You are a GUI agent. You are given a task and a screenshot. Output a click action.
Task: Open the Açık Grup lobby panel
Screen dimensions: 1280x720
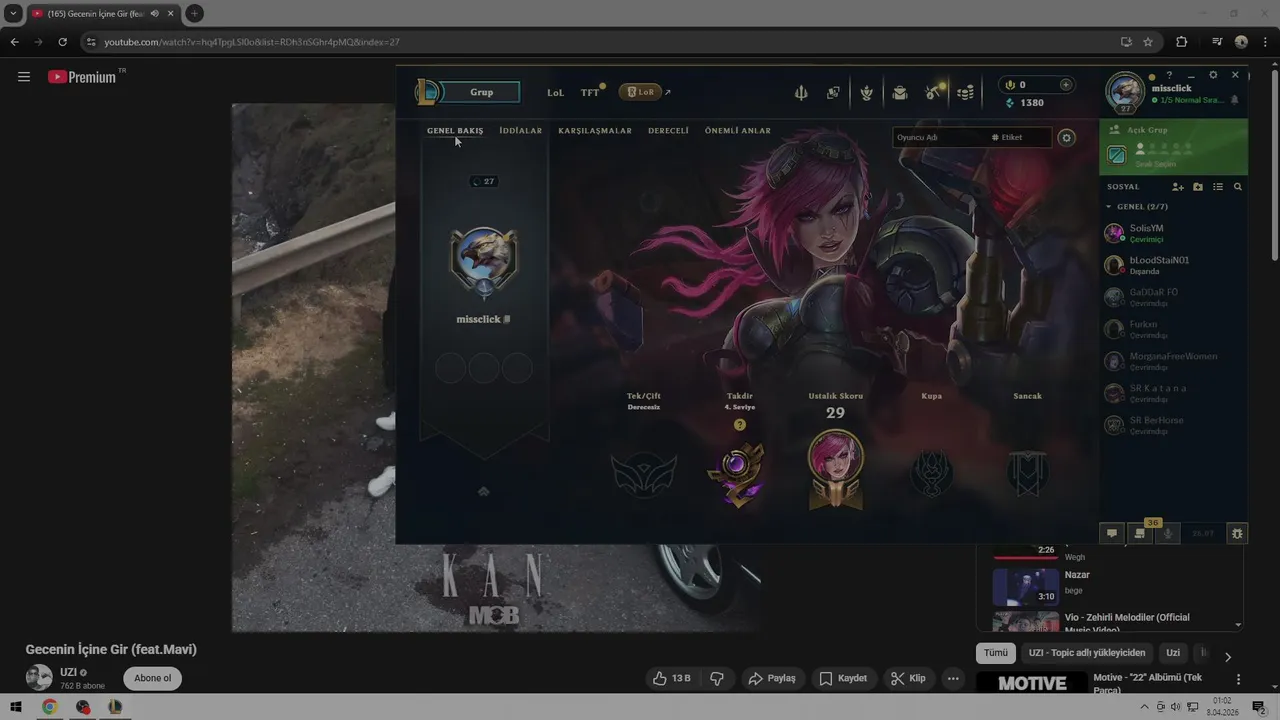pos(1173,147)
